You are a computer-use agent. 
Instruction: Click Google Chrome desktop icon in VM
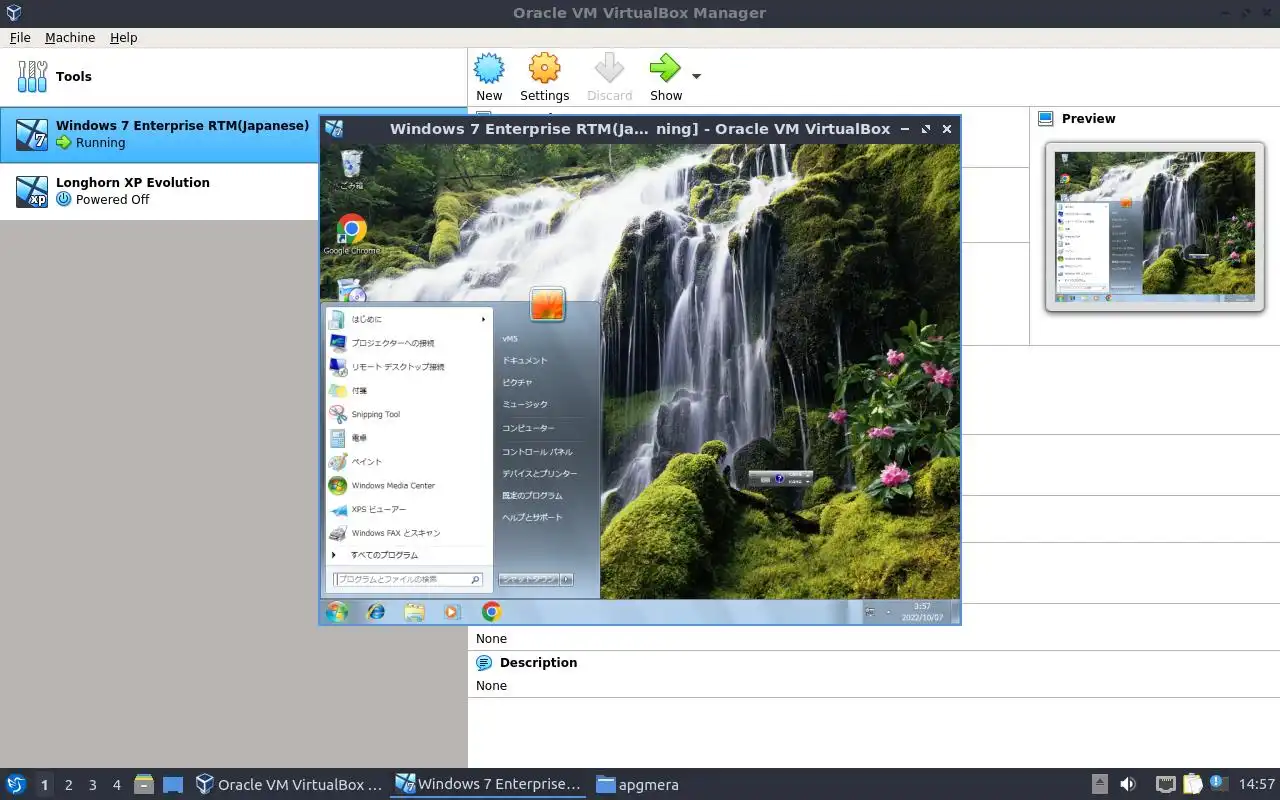pos(351,235)
